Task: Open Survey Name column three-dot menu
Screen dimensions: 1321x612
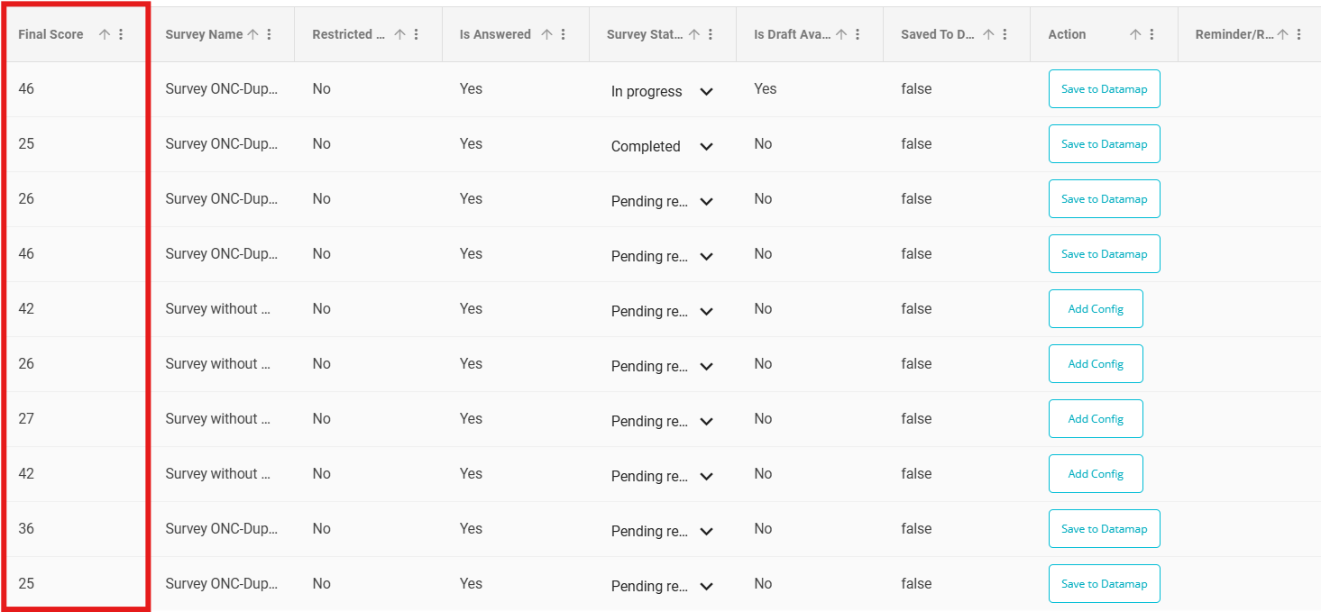Action: (x=269, y=34)
